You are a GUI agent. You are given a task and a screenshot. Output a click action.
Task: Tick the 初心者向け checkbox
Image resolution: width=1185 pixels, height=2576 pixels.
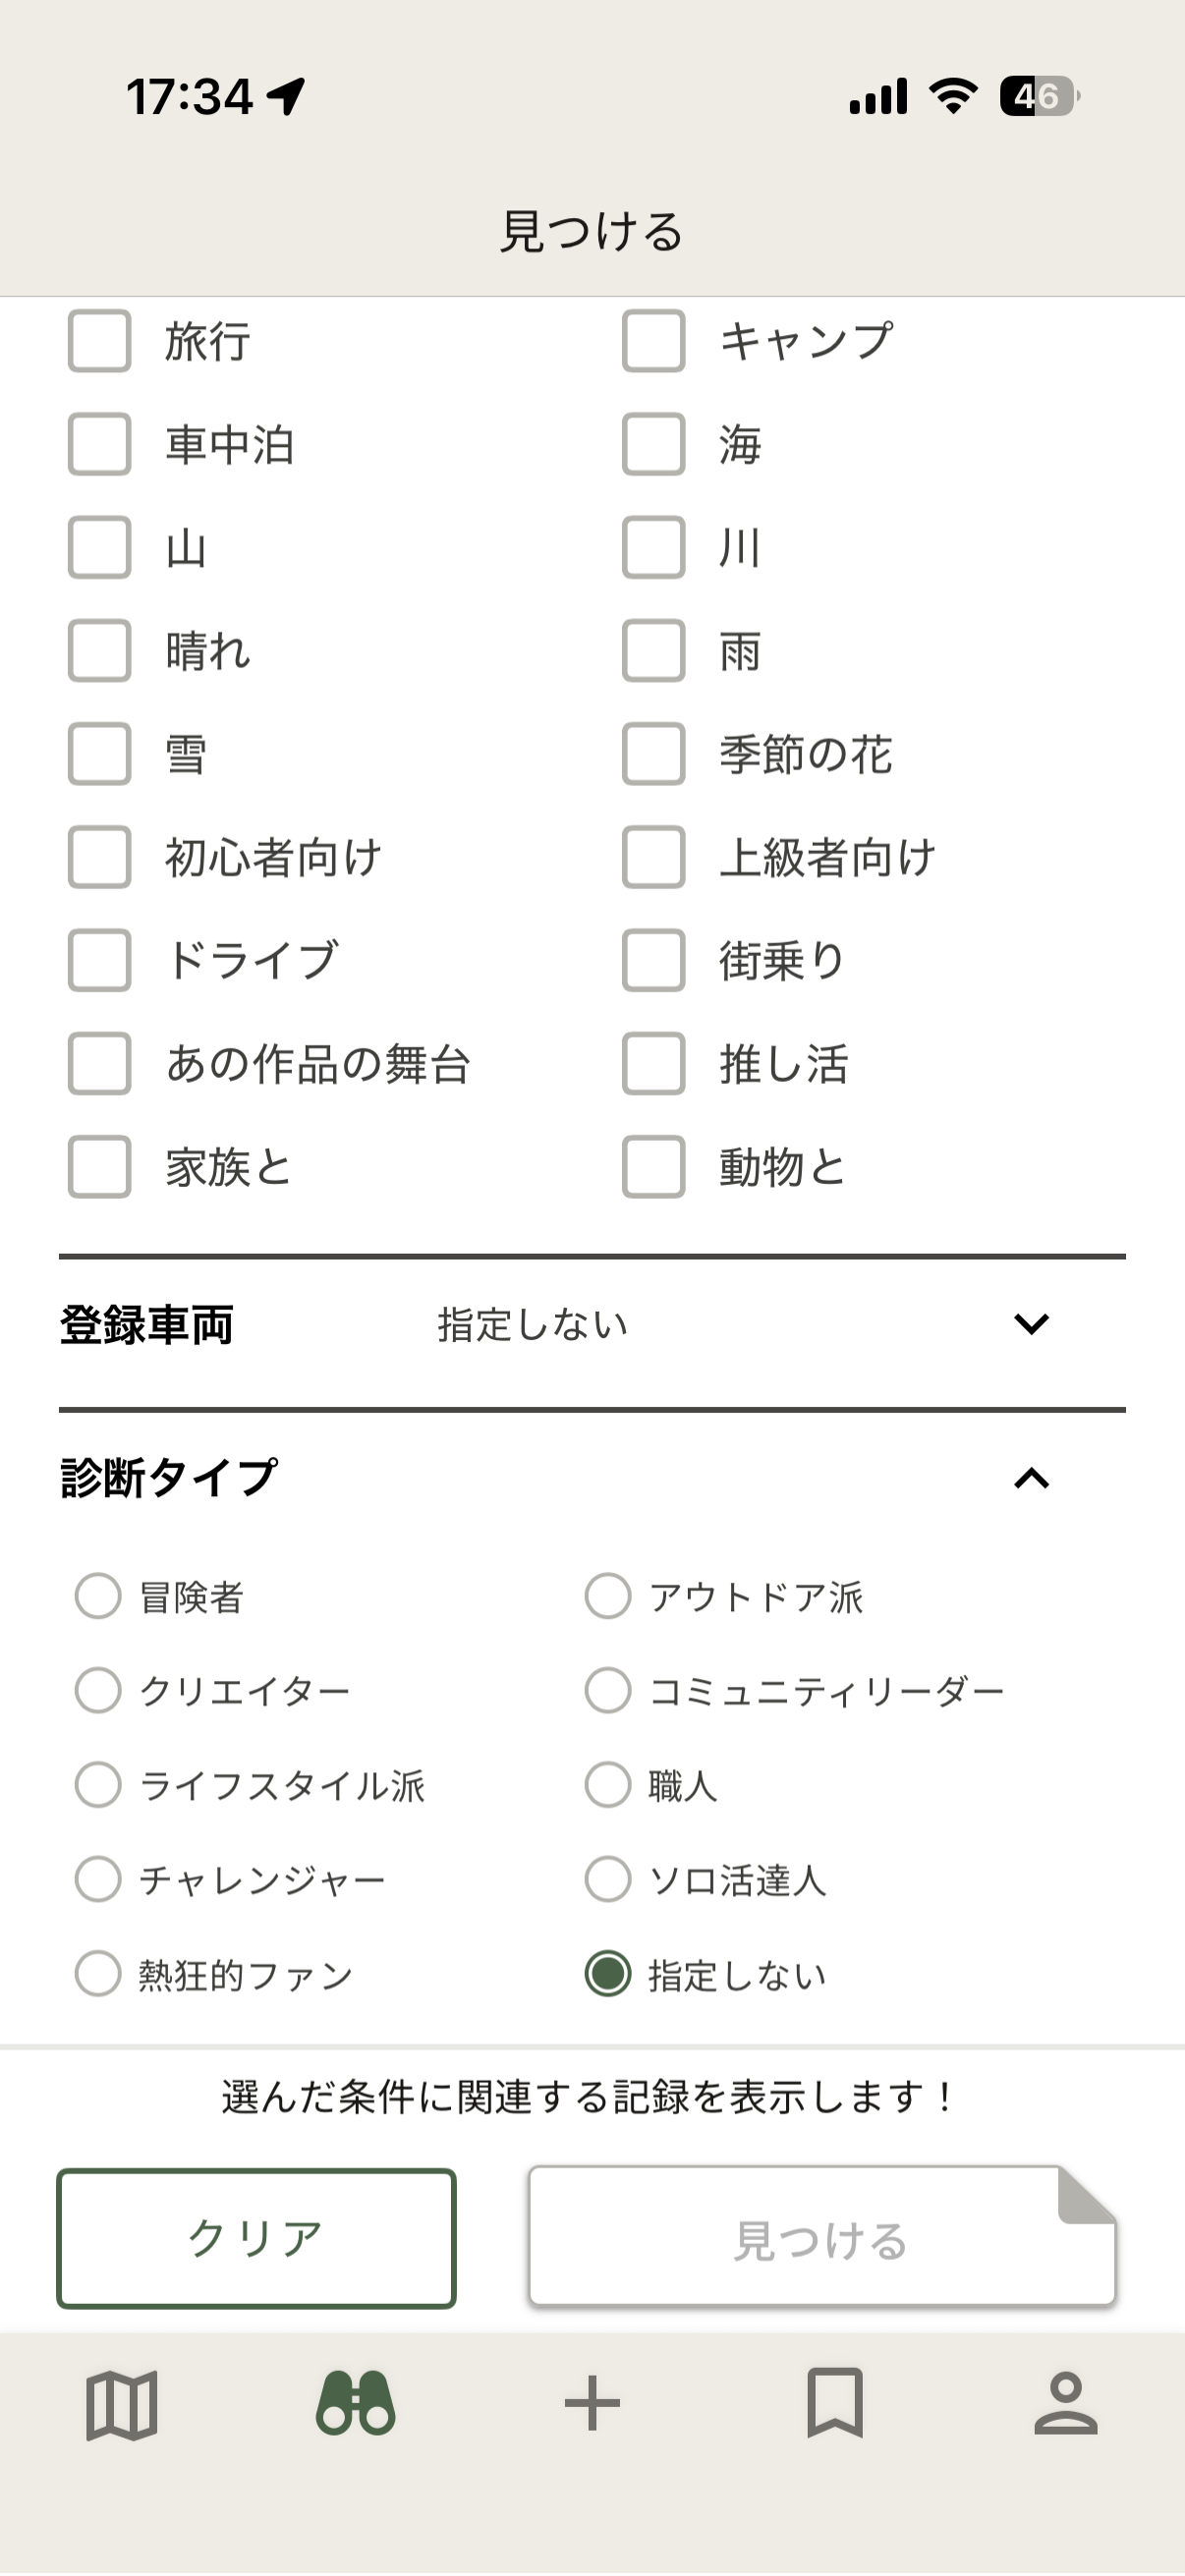[x=100, y=857]
